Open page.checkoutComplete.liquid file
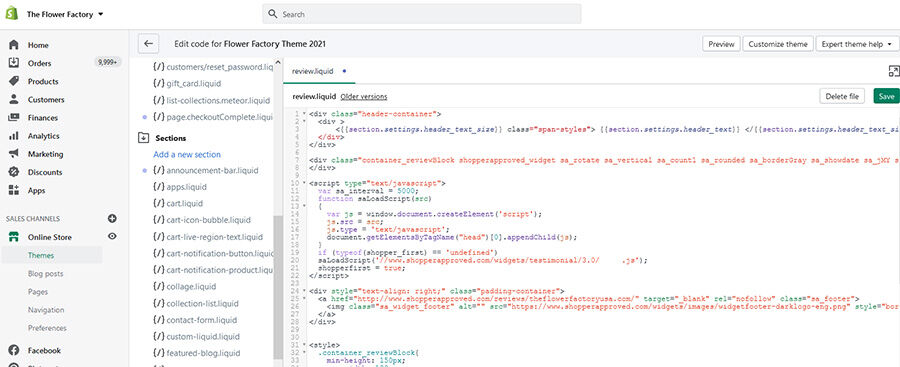The width and height of the screenshot is (900, 367). (x=213, y=117)
